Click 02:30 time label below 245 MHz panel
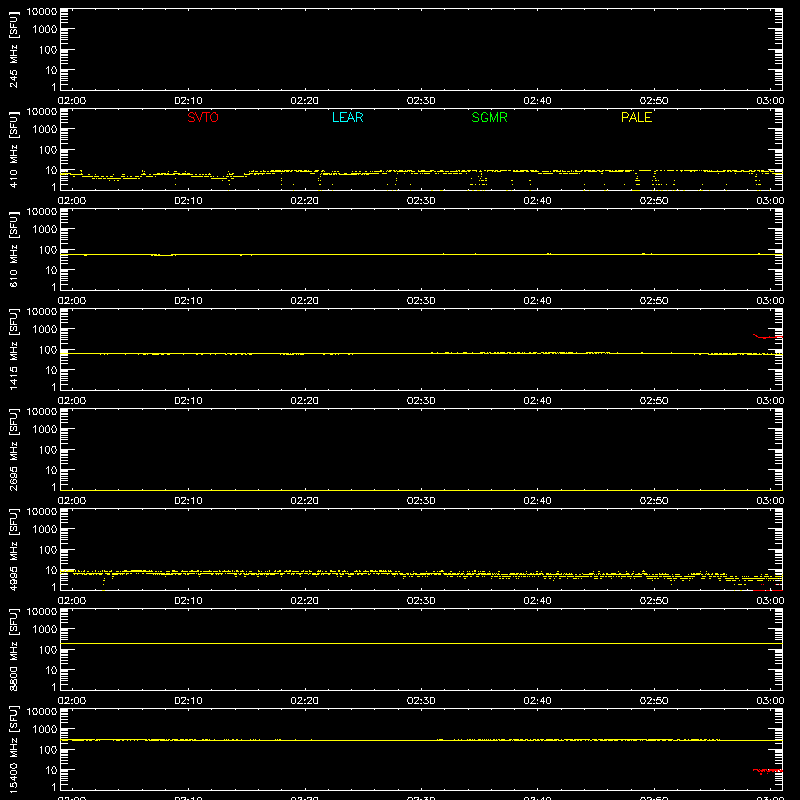The image size is (800, 800). click(421, 101)
